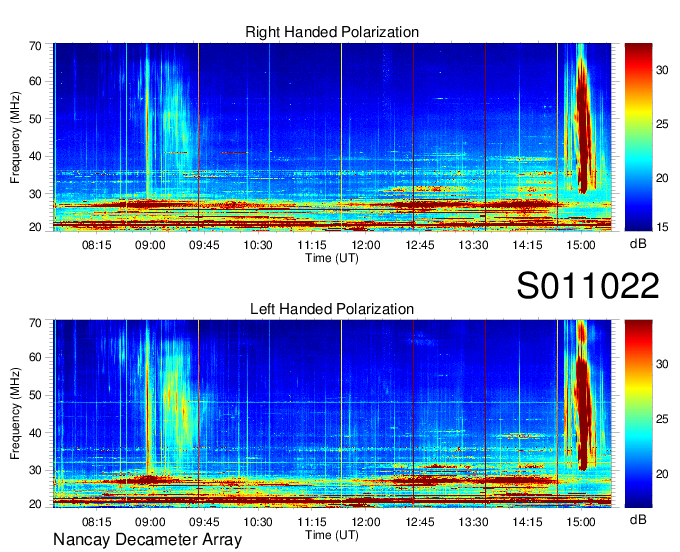Click the bottom plot's 'Frequency (MHz)' axis label
Image resolution: width=680 pixels, height=552 pixels.
(x=15, y=414)
